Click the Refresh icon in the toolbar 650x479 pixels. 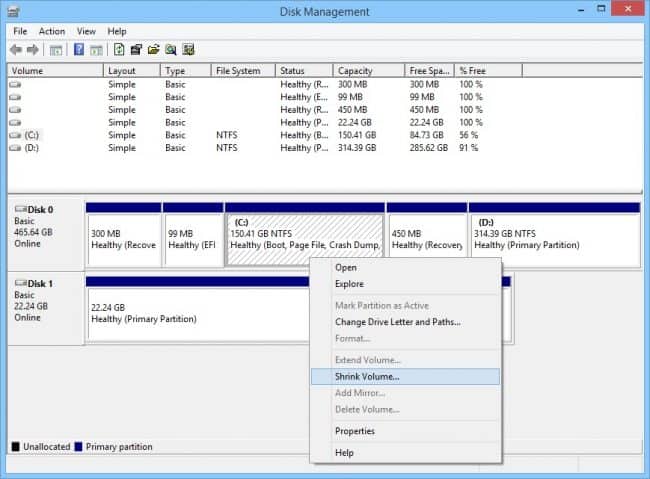(x=119, y=49)
